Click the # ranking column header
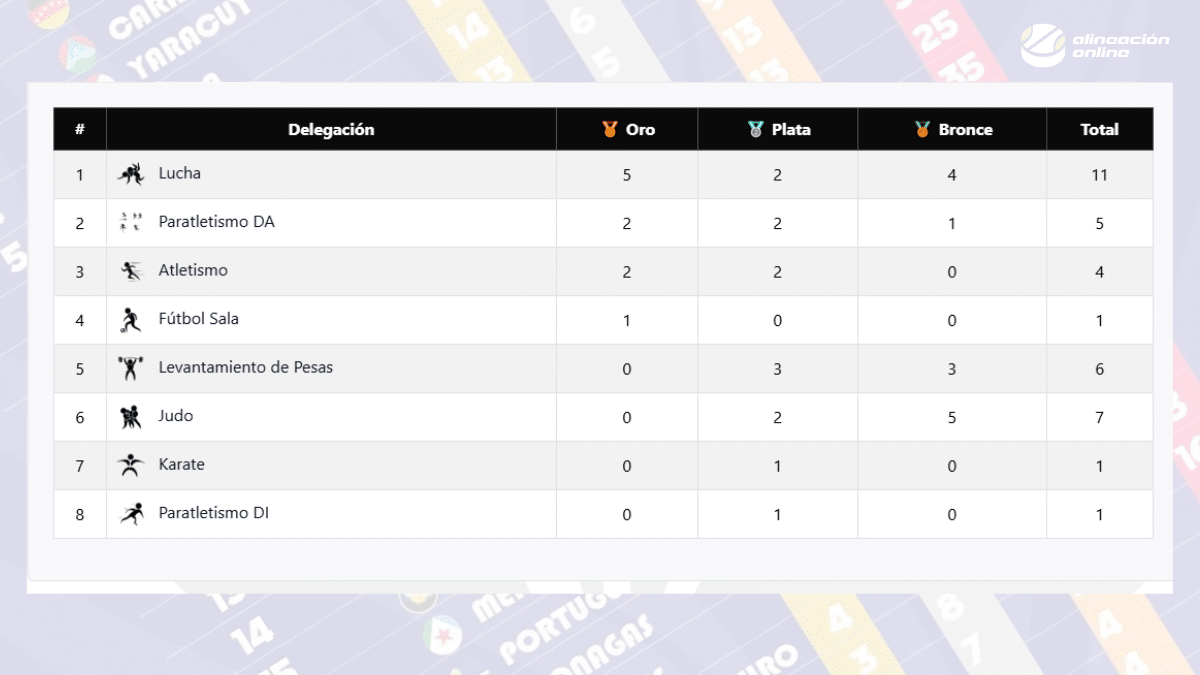The width and height of the screenshot is (1200, 675). click(x=80, y=129)
